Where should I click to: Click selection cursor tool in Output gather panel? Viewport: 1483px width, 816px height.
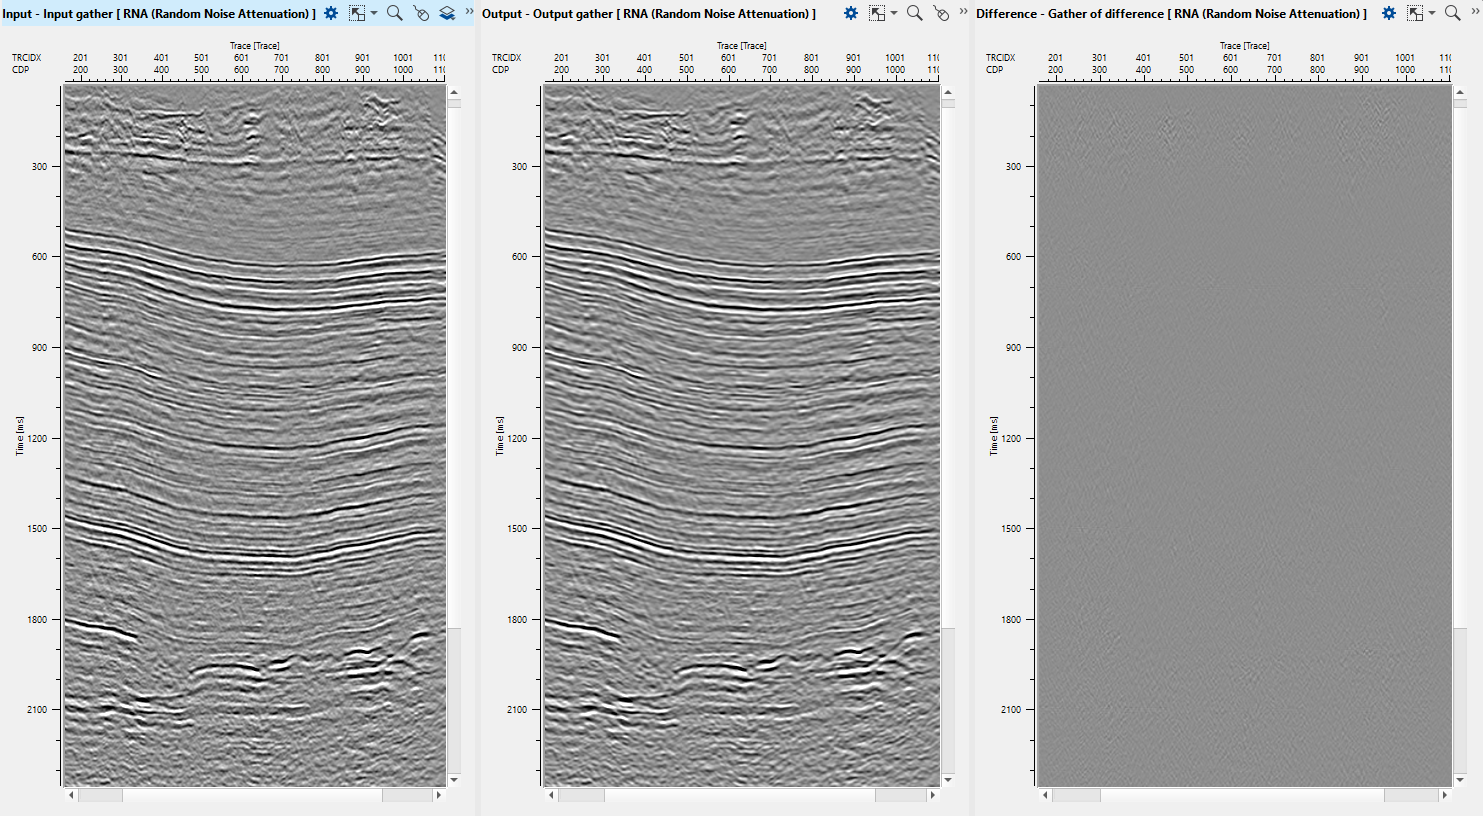(877, 14)
